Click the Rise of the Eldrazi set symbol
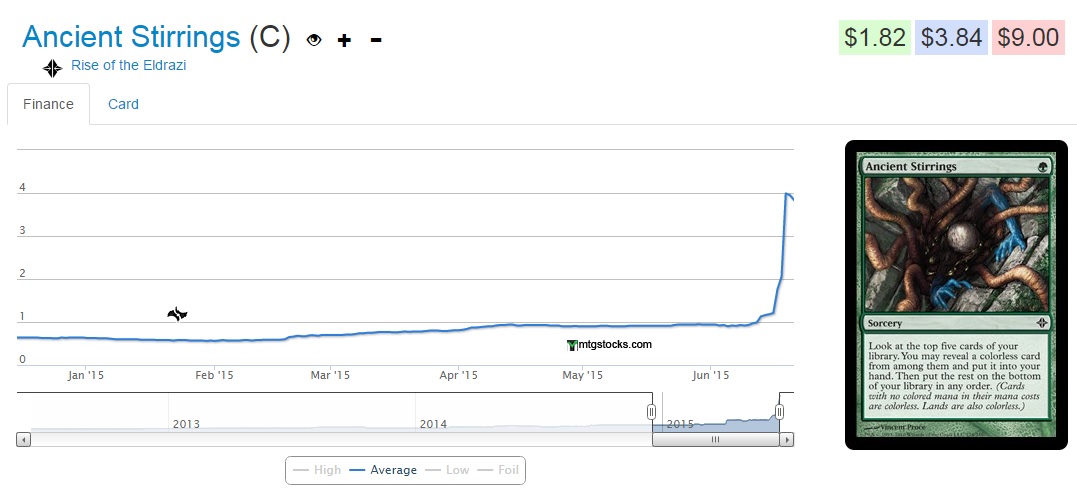Image resolution: width=1077 pixels, height=491 pixels. click(x=52, y=68)
